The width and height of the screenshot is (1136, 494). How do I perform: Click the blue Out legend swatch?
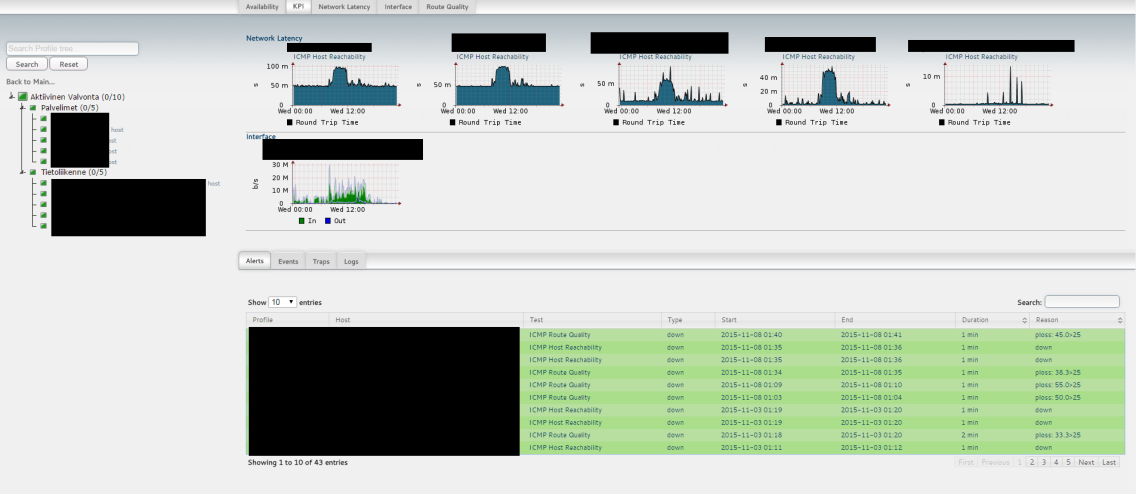[327, 221]
